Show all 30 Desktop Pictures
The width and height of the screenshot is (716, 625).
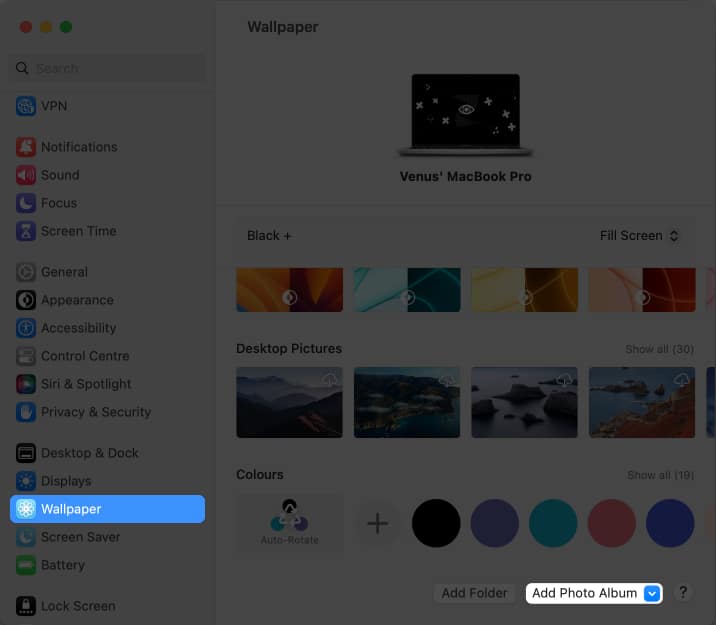660,349
